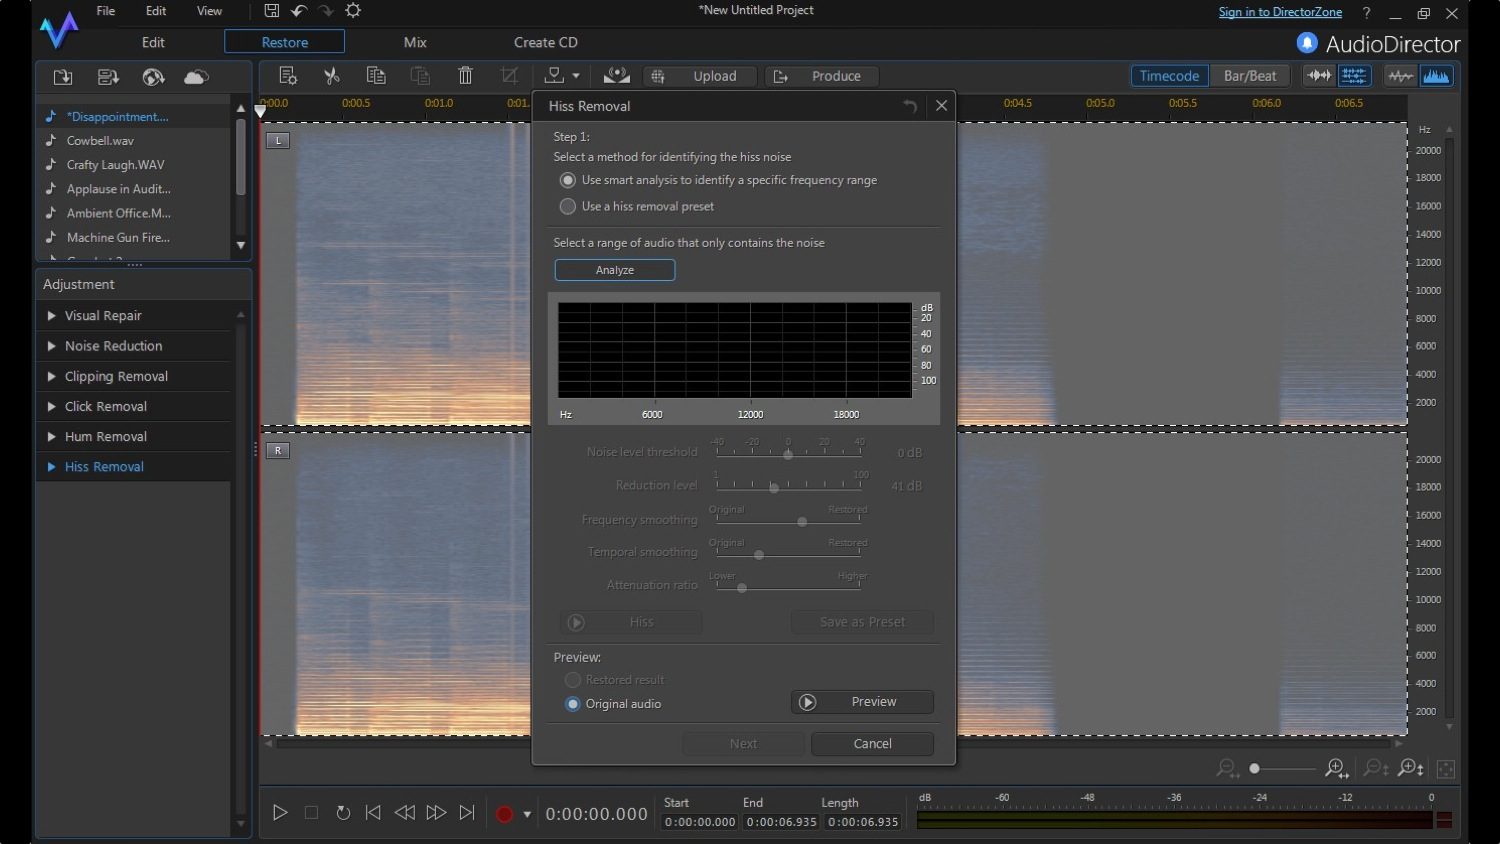
Task: Click the Produce button
Action: click(822, 76)
